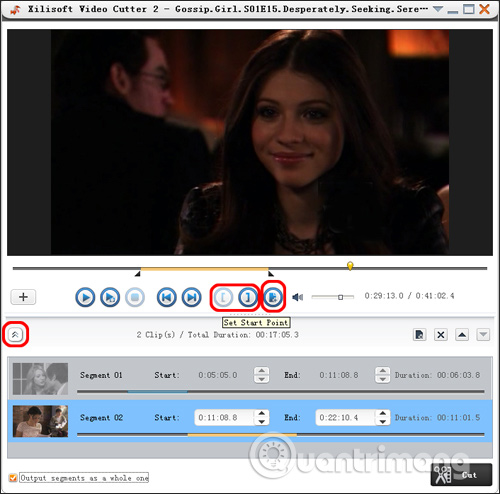Viewport: 500px width, 494px height.
Task: Click the yellow playhead marker on timeline
Action: [350, 266]
